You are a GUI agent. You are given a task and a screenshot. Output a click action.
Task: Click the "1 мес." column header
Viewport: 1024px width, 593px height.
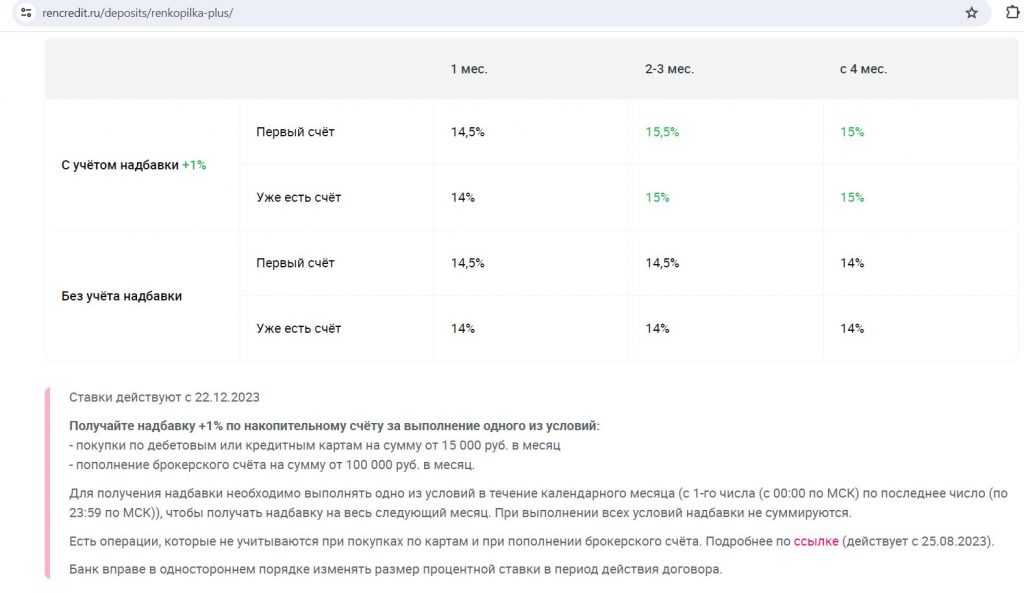click(469, 69)
